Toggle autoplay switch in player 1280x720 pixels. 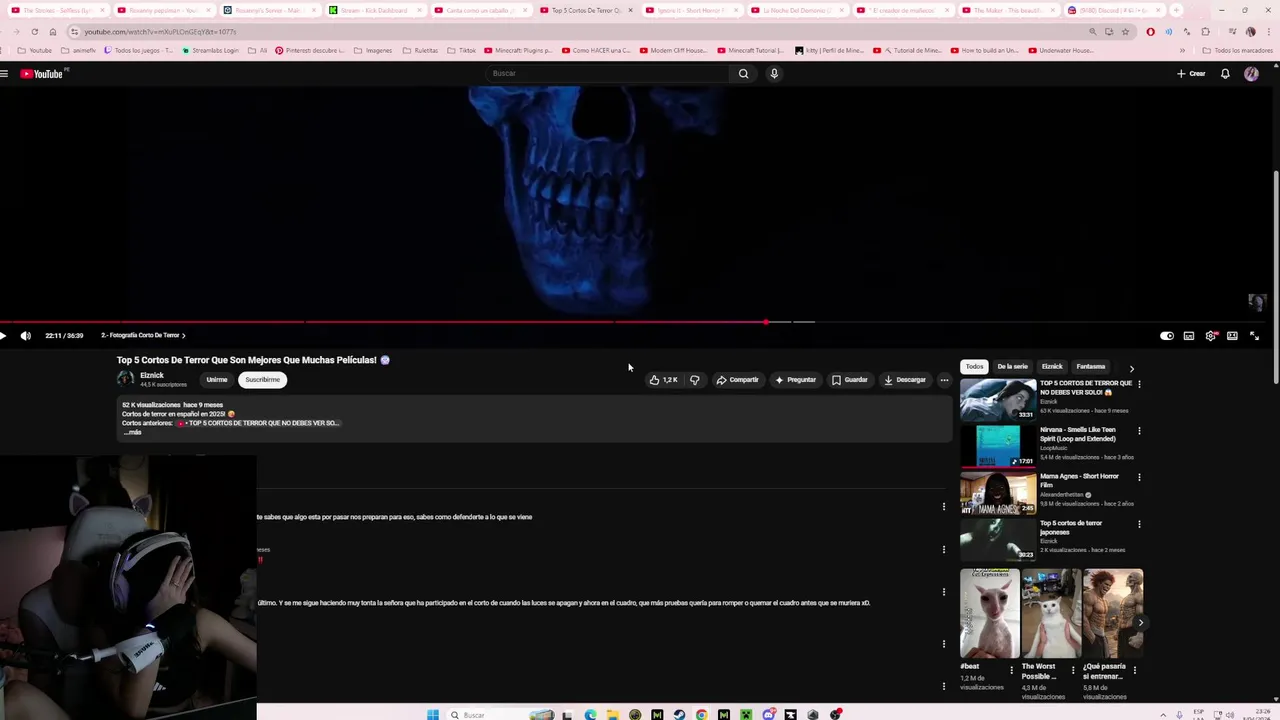(x=1166, y=336)
